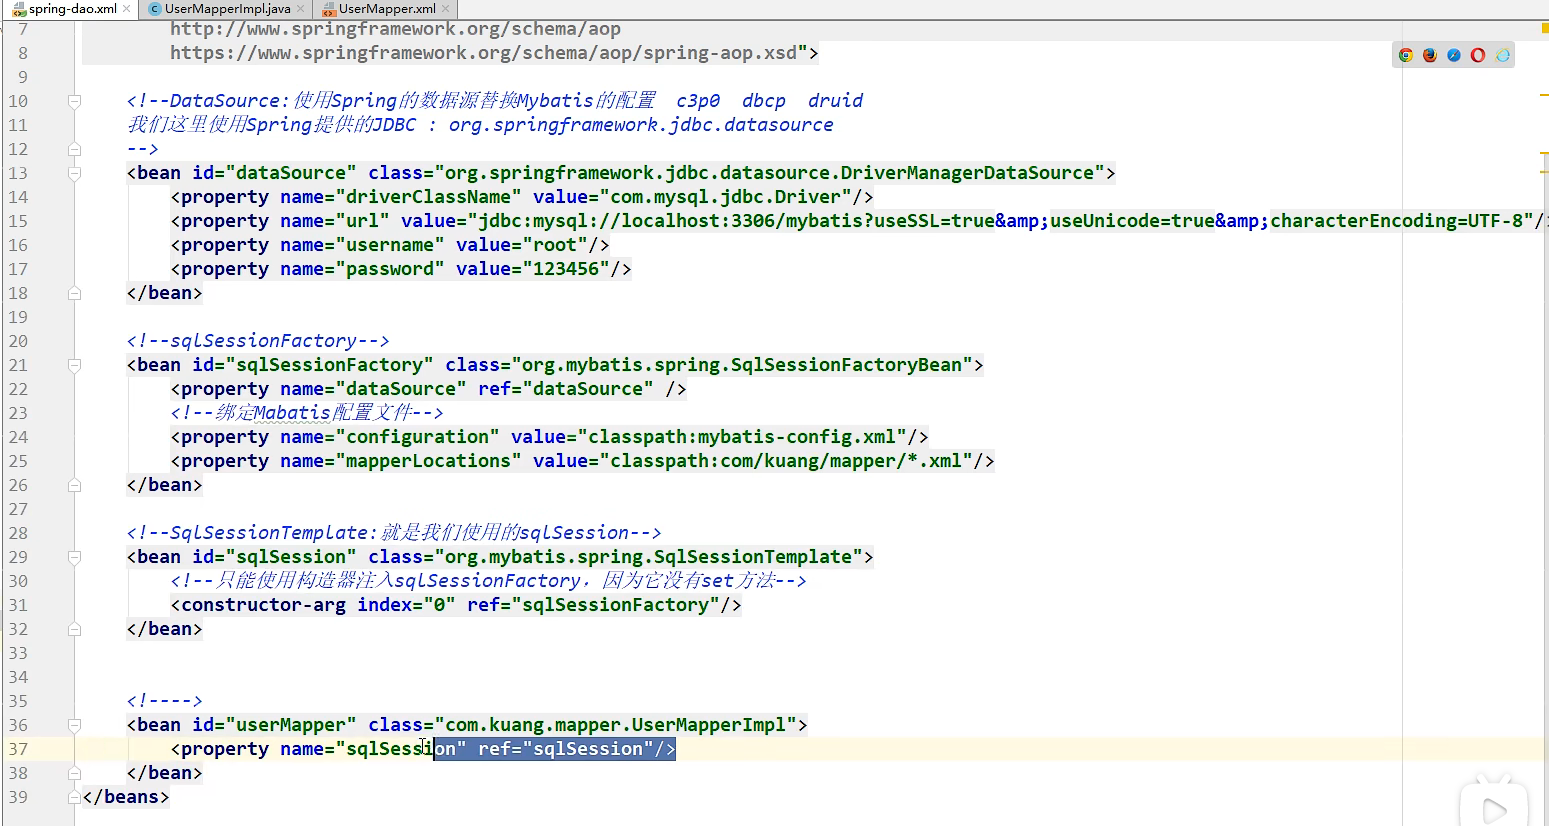
Task: Open in Safari browser icon
Action: [x=1454, y=55]
